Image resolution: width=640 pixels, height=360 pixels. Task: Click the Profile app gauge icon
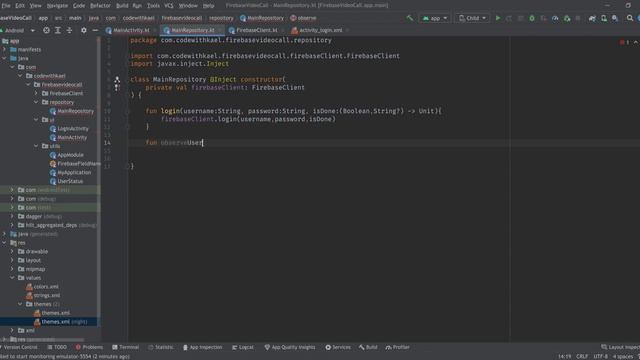pos(555,18)
